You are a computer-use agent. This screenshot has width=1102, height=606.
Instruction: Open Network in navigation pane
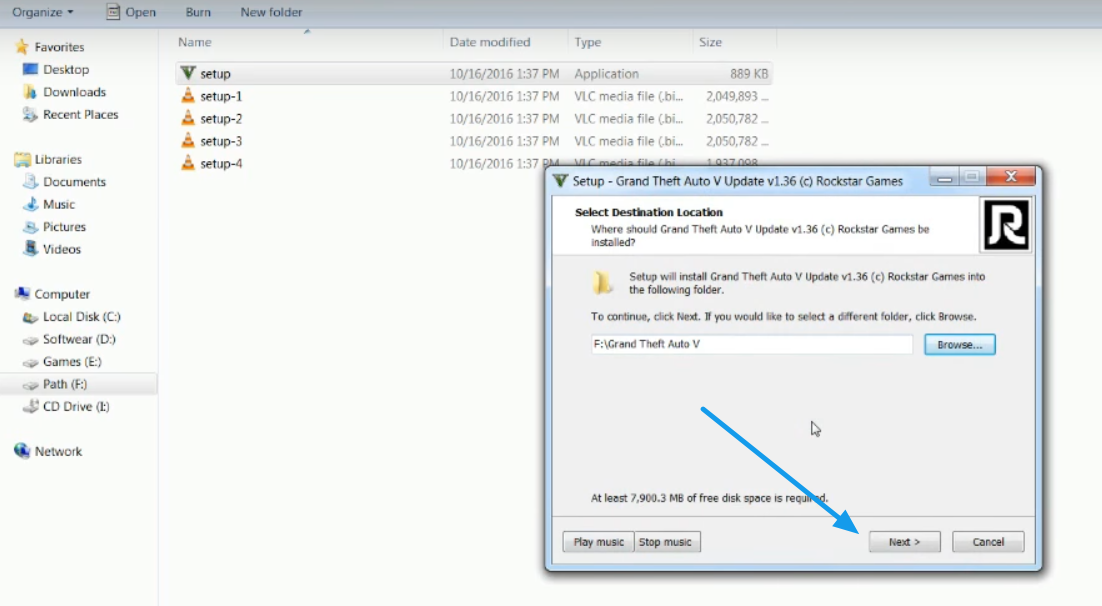(x=58, y=452)
